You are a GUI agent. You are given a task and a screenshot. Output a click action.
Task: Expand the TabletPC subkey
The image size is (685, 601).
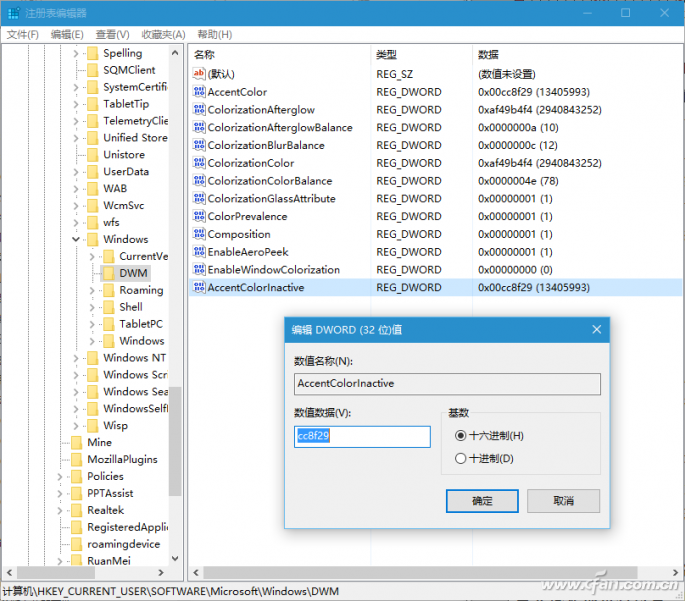[92, 324]
